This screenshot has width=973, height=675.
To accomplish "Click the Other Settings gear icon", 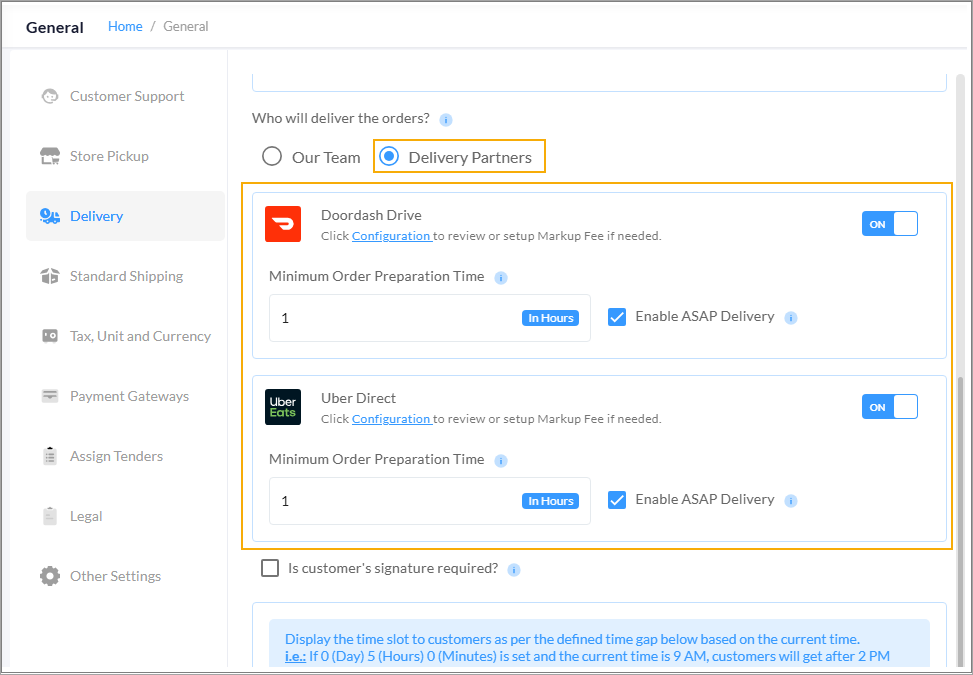I will pyautogui.click(x=49, y=576).
